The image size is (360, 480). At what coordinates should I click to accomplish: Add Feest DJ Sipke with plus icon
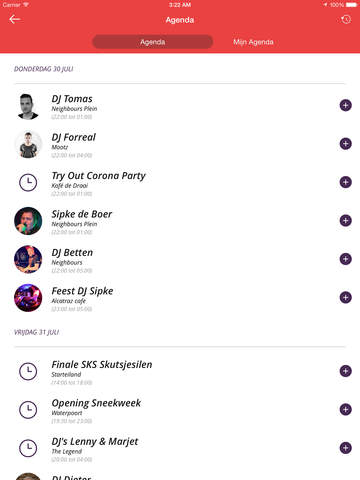coord(346,297)
